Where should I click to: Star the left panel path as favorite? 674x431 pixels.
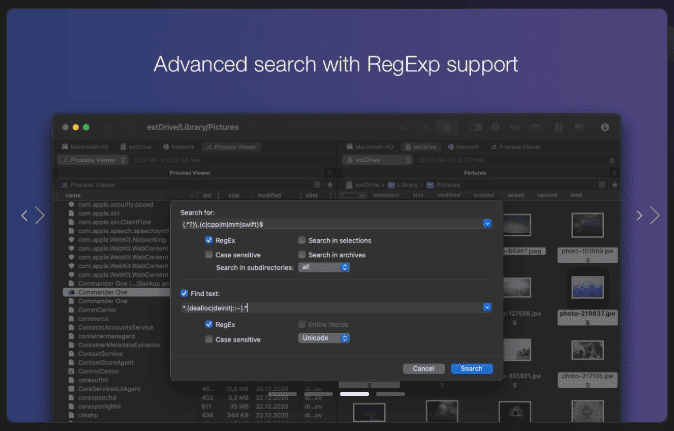330,185
